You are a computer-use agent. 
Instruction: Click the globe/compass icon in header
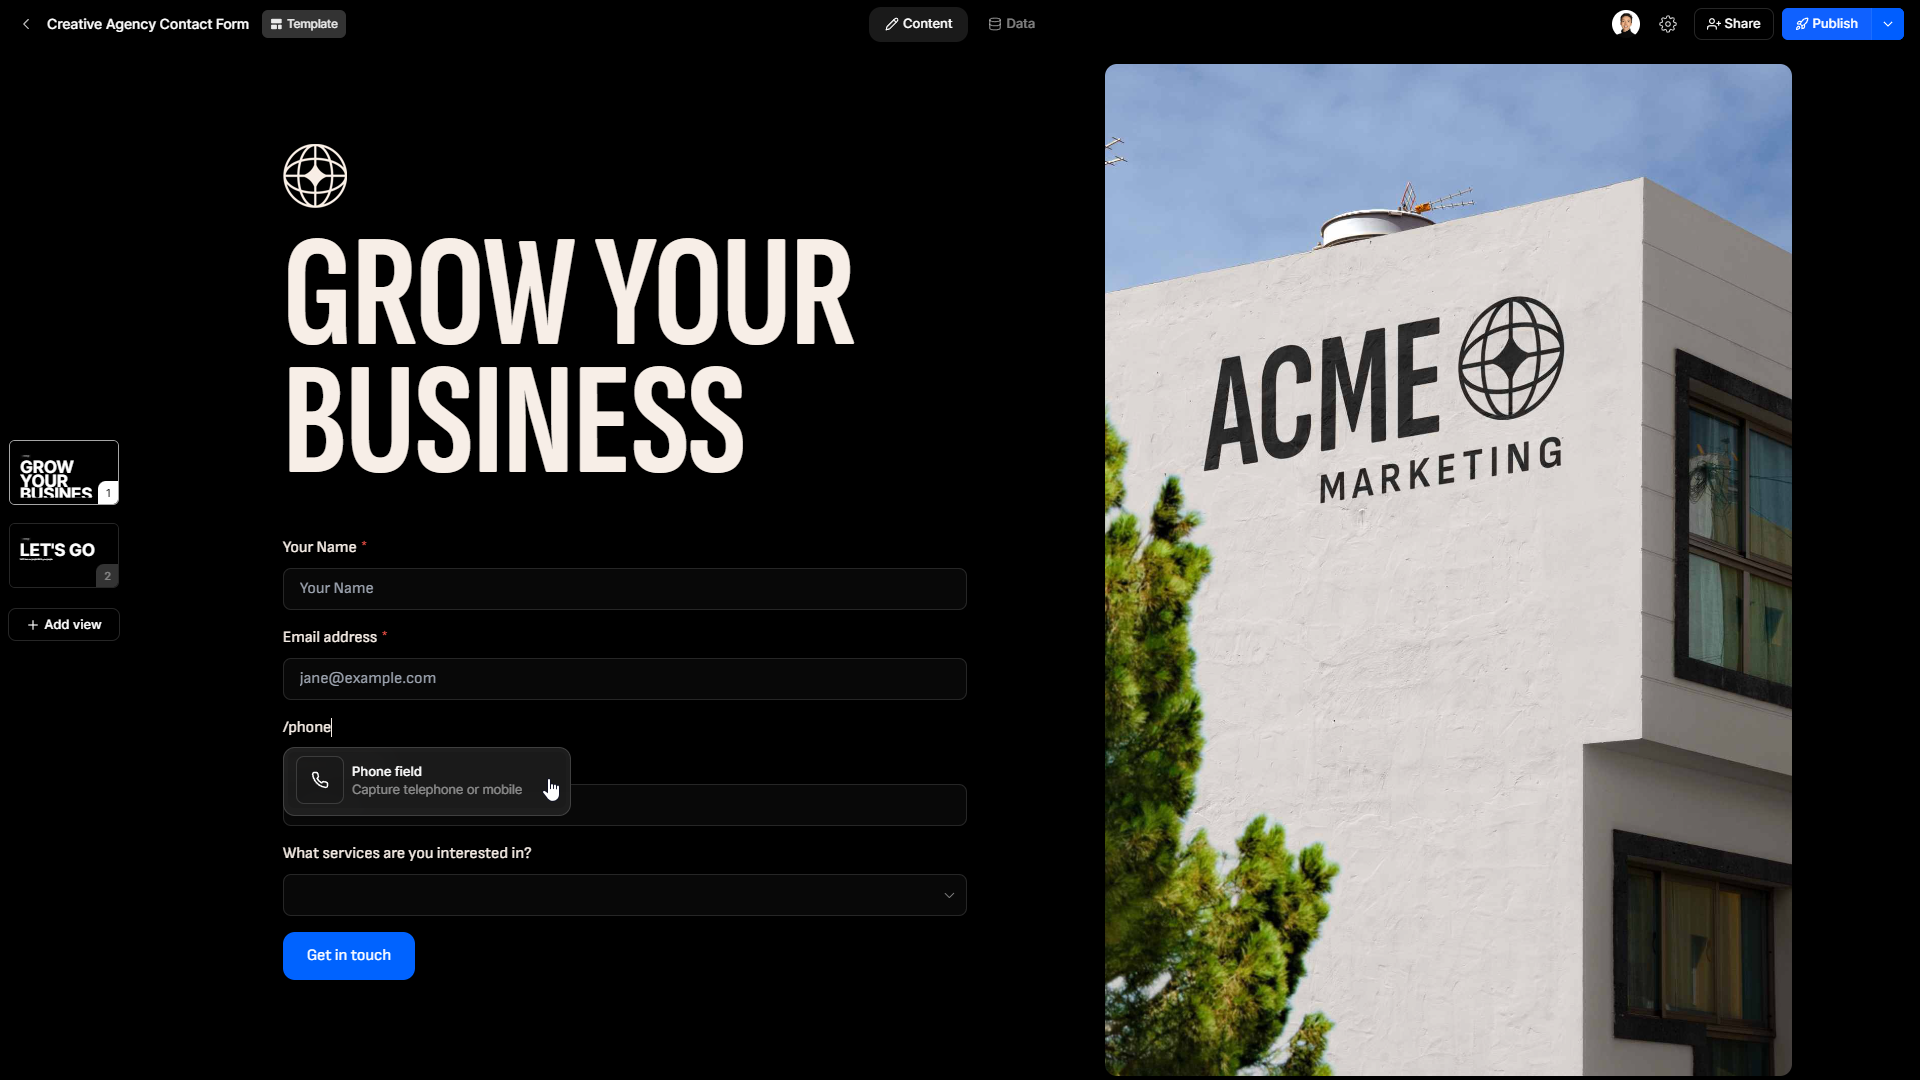[314, 174]
